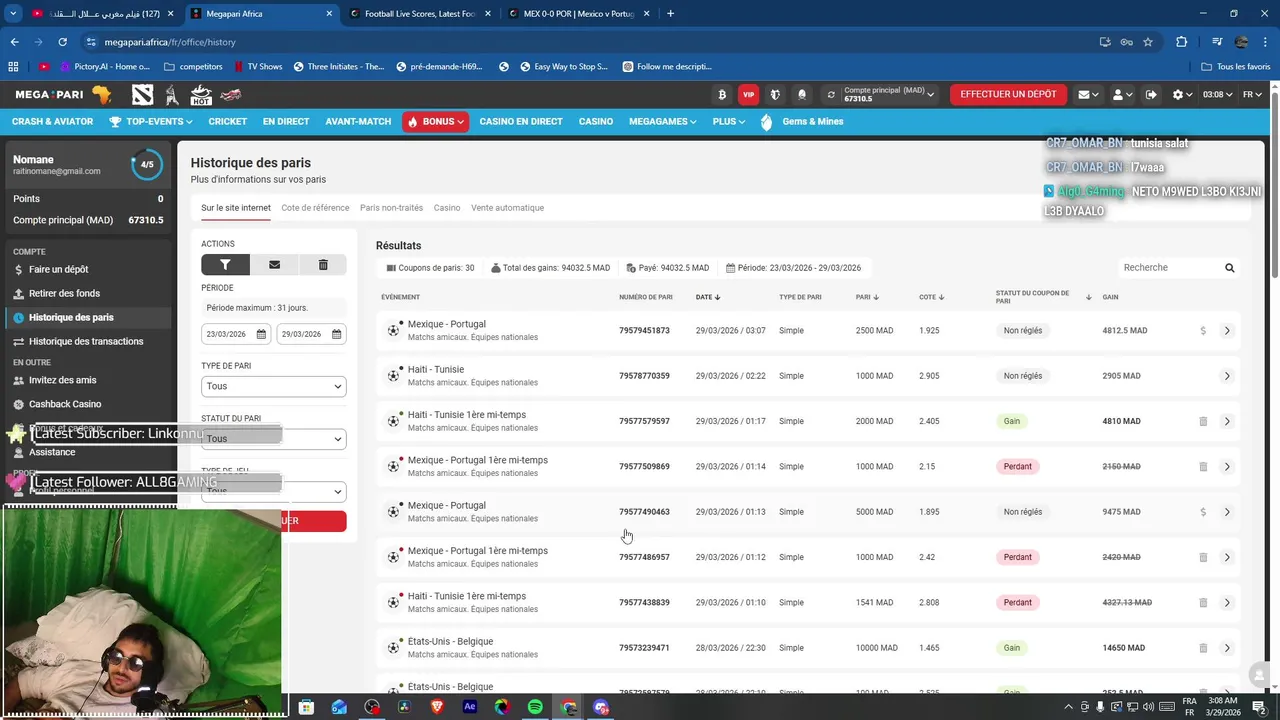Open Historique des transactions sidebar link
This screenshot has height=720, width=1280.
click(x=86, y=342)
